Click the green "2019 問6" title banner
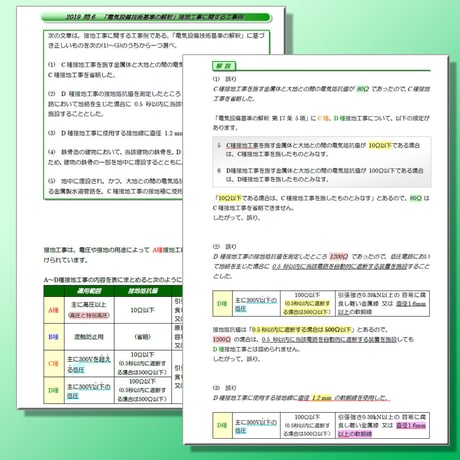Image resolution: width=460 pixels, height=460 pixels. 156,17
